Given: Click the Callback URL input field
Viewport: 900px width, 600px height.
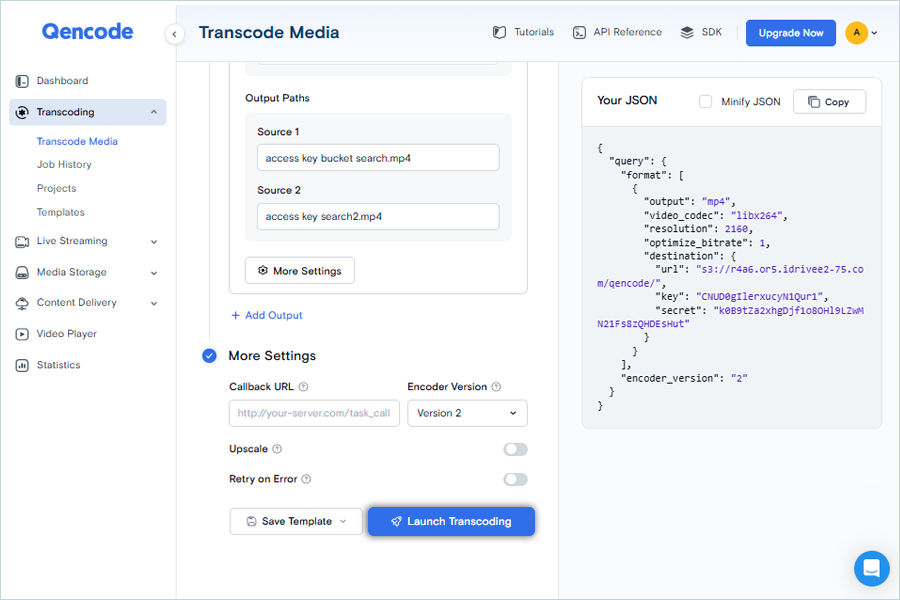Looking at the screenshot, I should click(314, 413).
